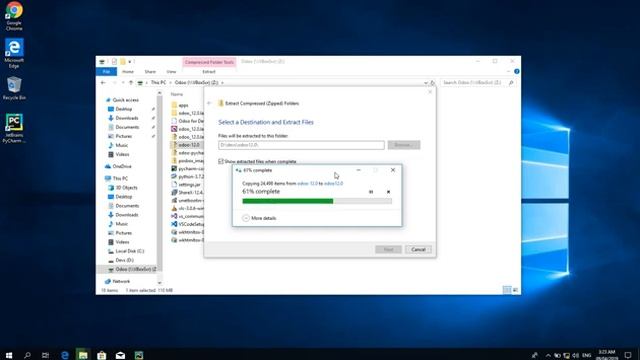Click back arrow in Extract wizard
Image resolution: width=640 pixels, height=360 pixels.
pos(209,103)
